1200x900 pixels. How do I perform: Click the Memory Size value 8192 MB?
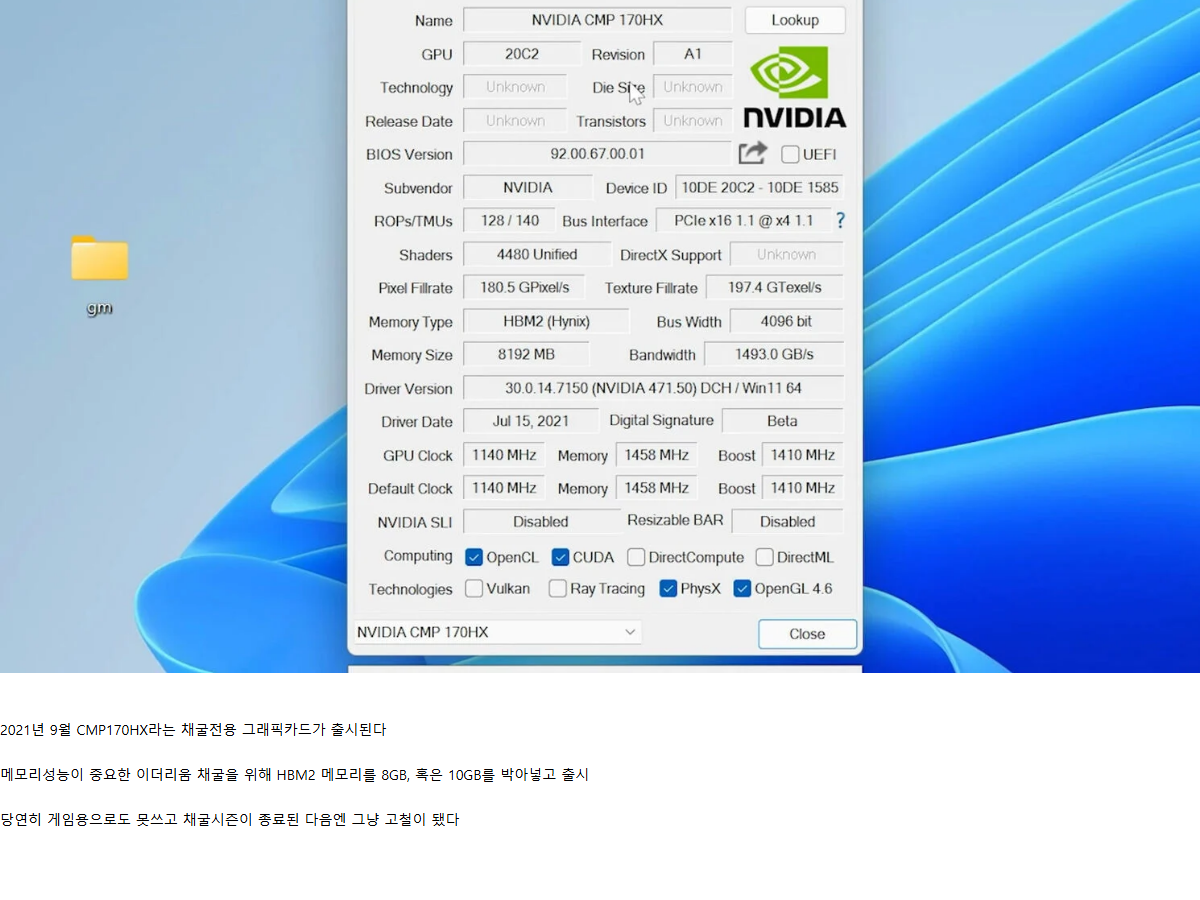click(x=526, y=354)
